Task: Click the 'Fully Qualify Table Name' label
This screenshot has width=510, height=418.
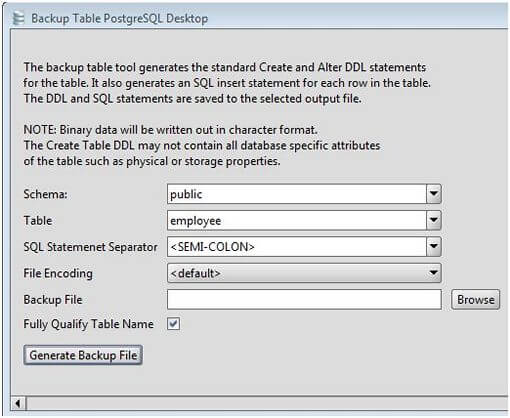Action: pos(88,324)
